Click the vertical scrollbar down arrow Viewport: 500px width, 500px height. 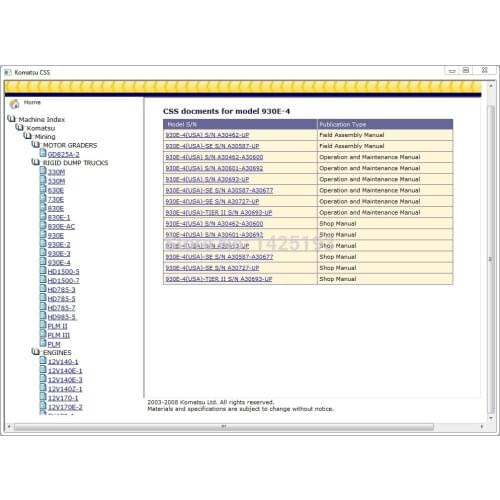(x=491, y=418)
